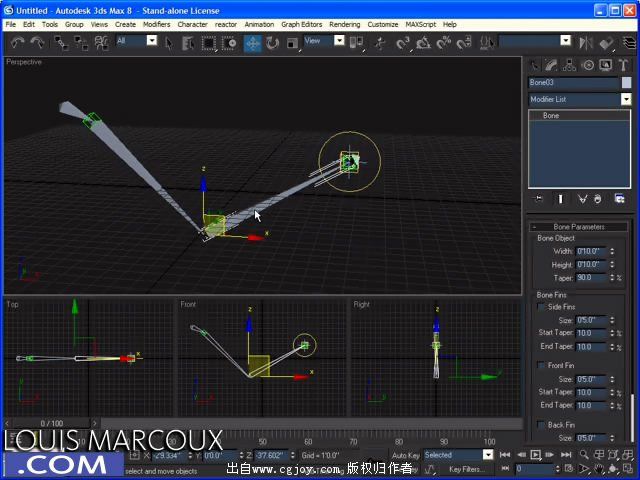The image size is (640, 480).
Task: Toggle Show End Result in modifier stack
Action: [560, 199]
